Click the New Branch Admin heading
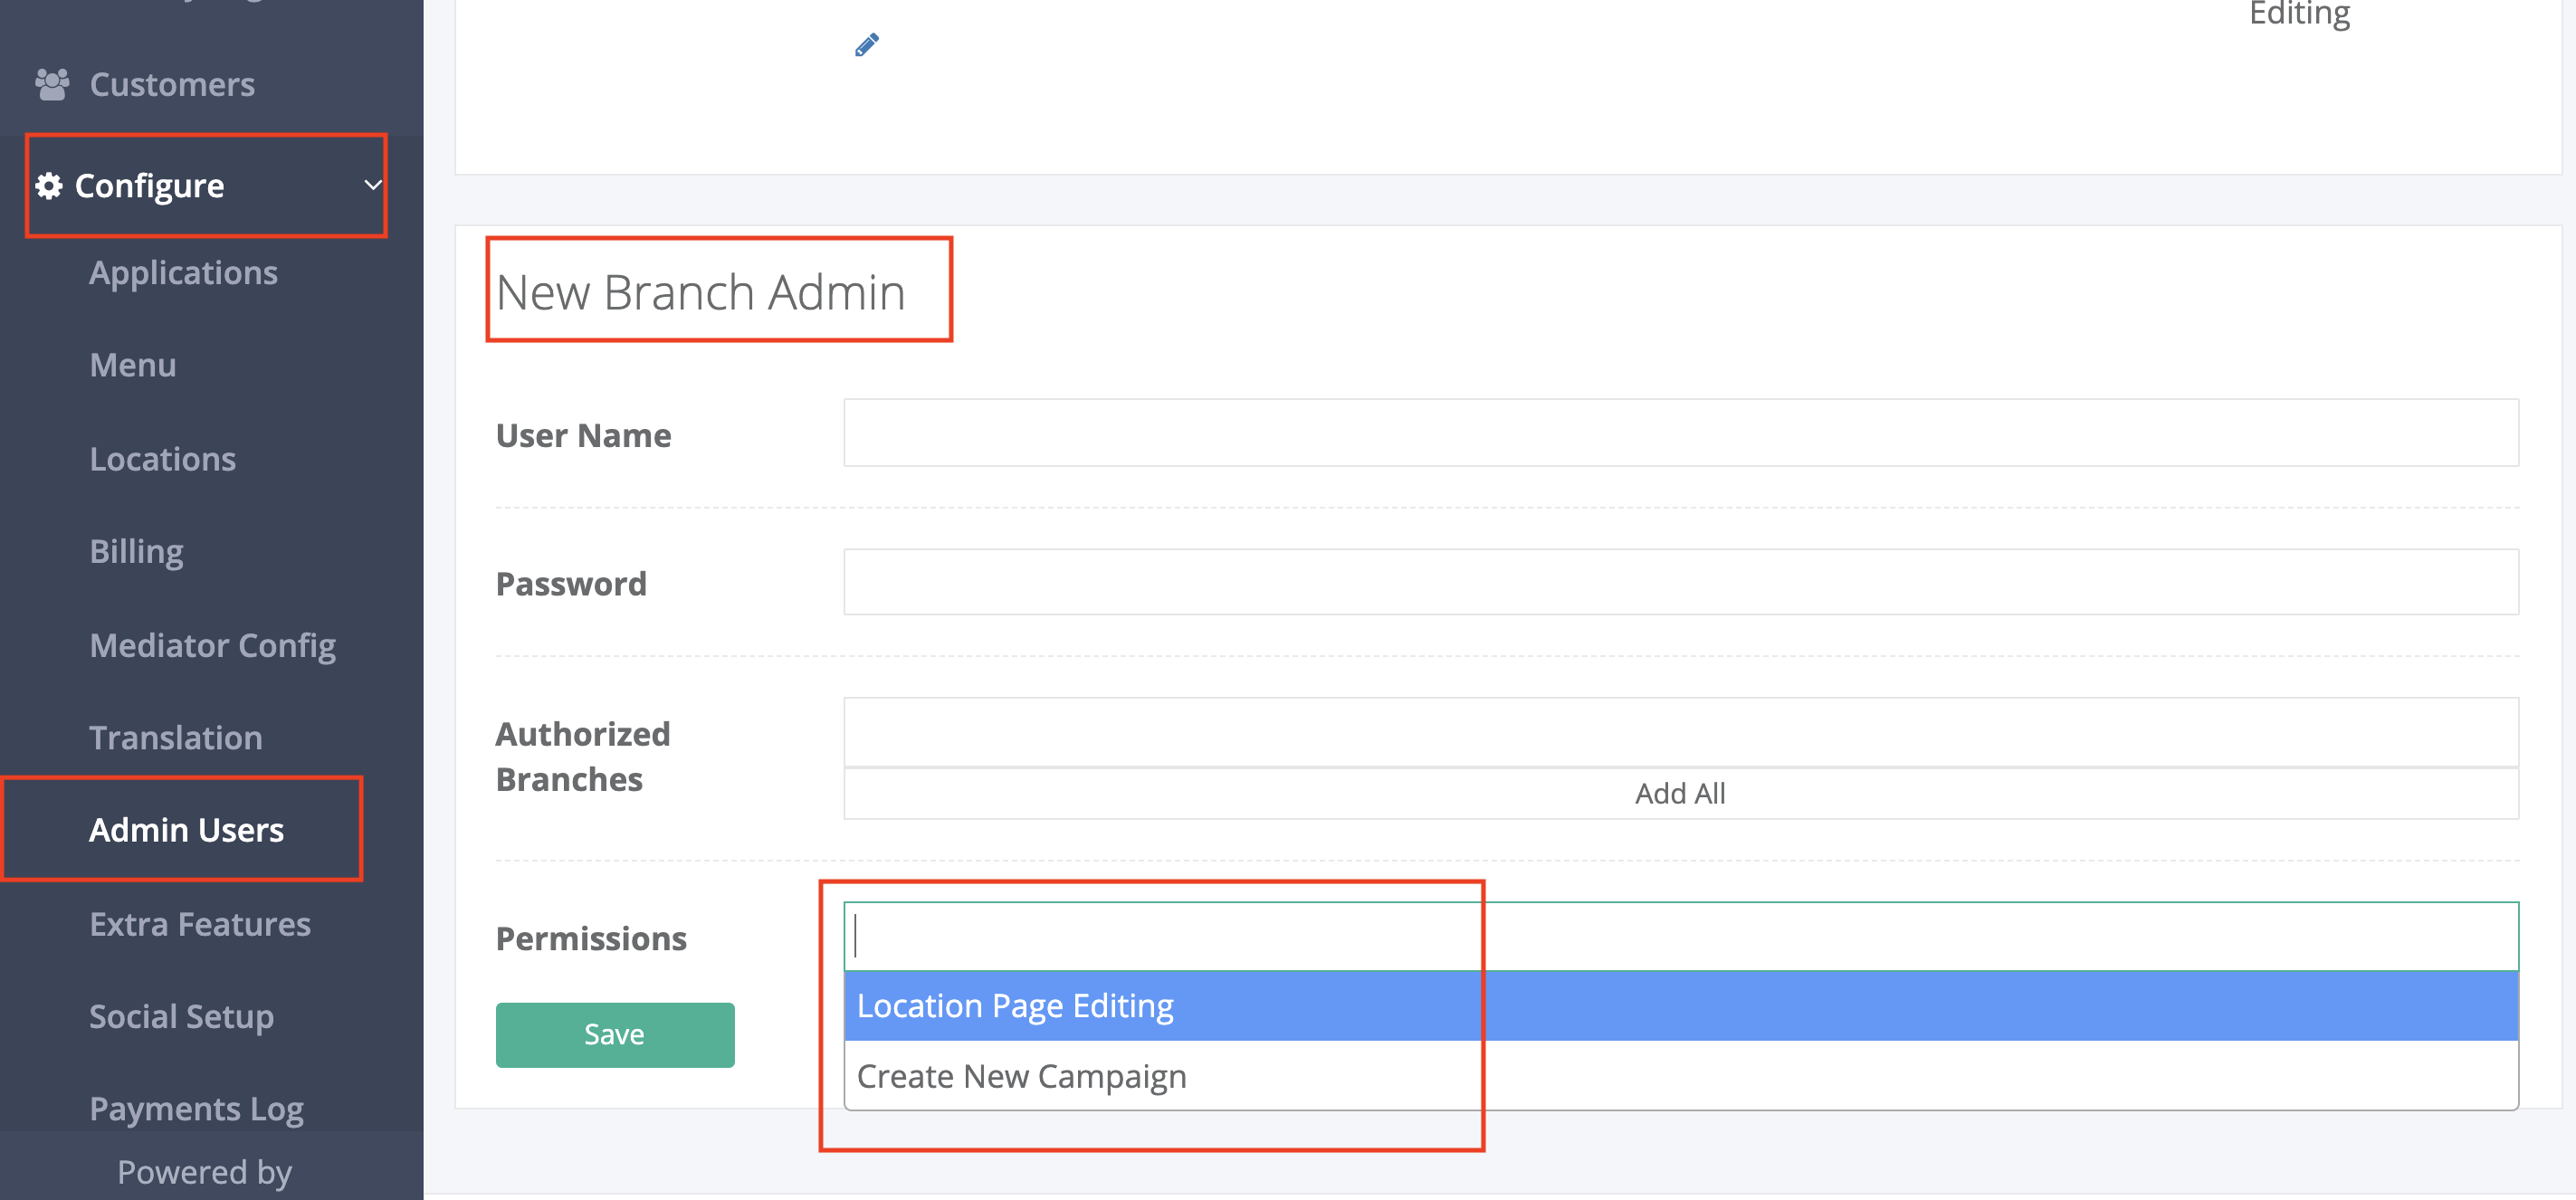The height and width of the screenshot is (1200, 2576). point(701,292)
